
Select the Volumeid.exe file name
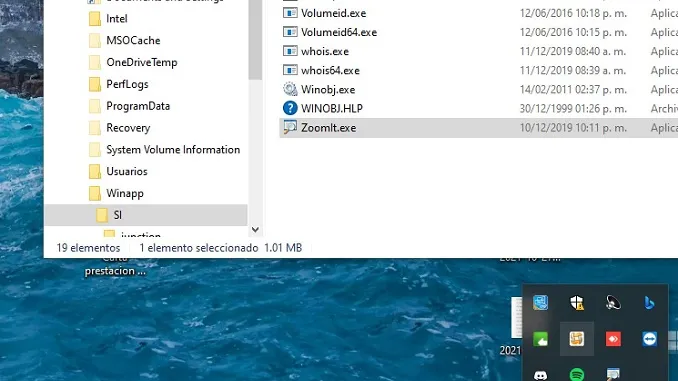tap(333, 13)
